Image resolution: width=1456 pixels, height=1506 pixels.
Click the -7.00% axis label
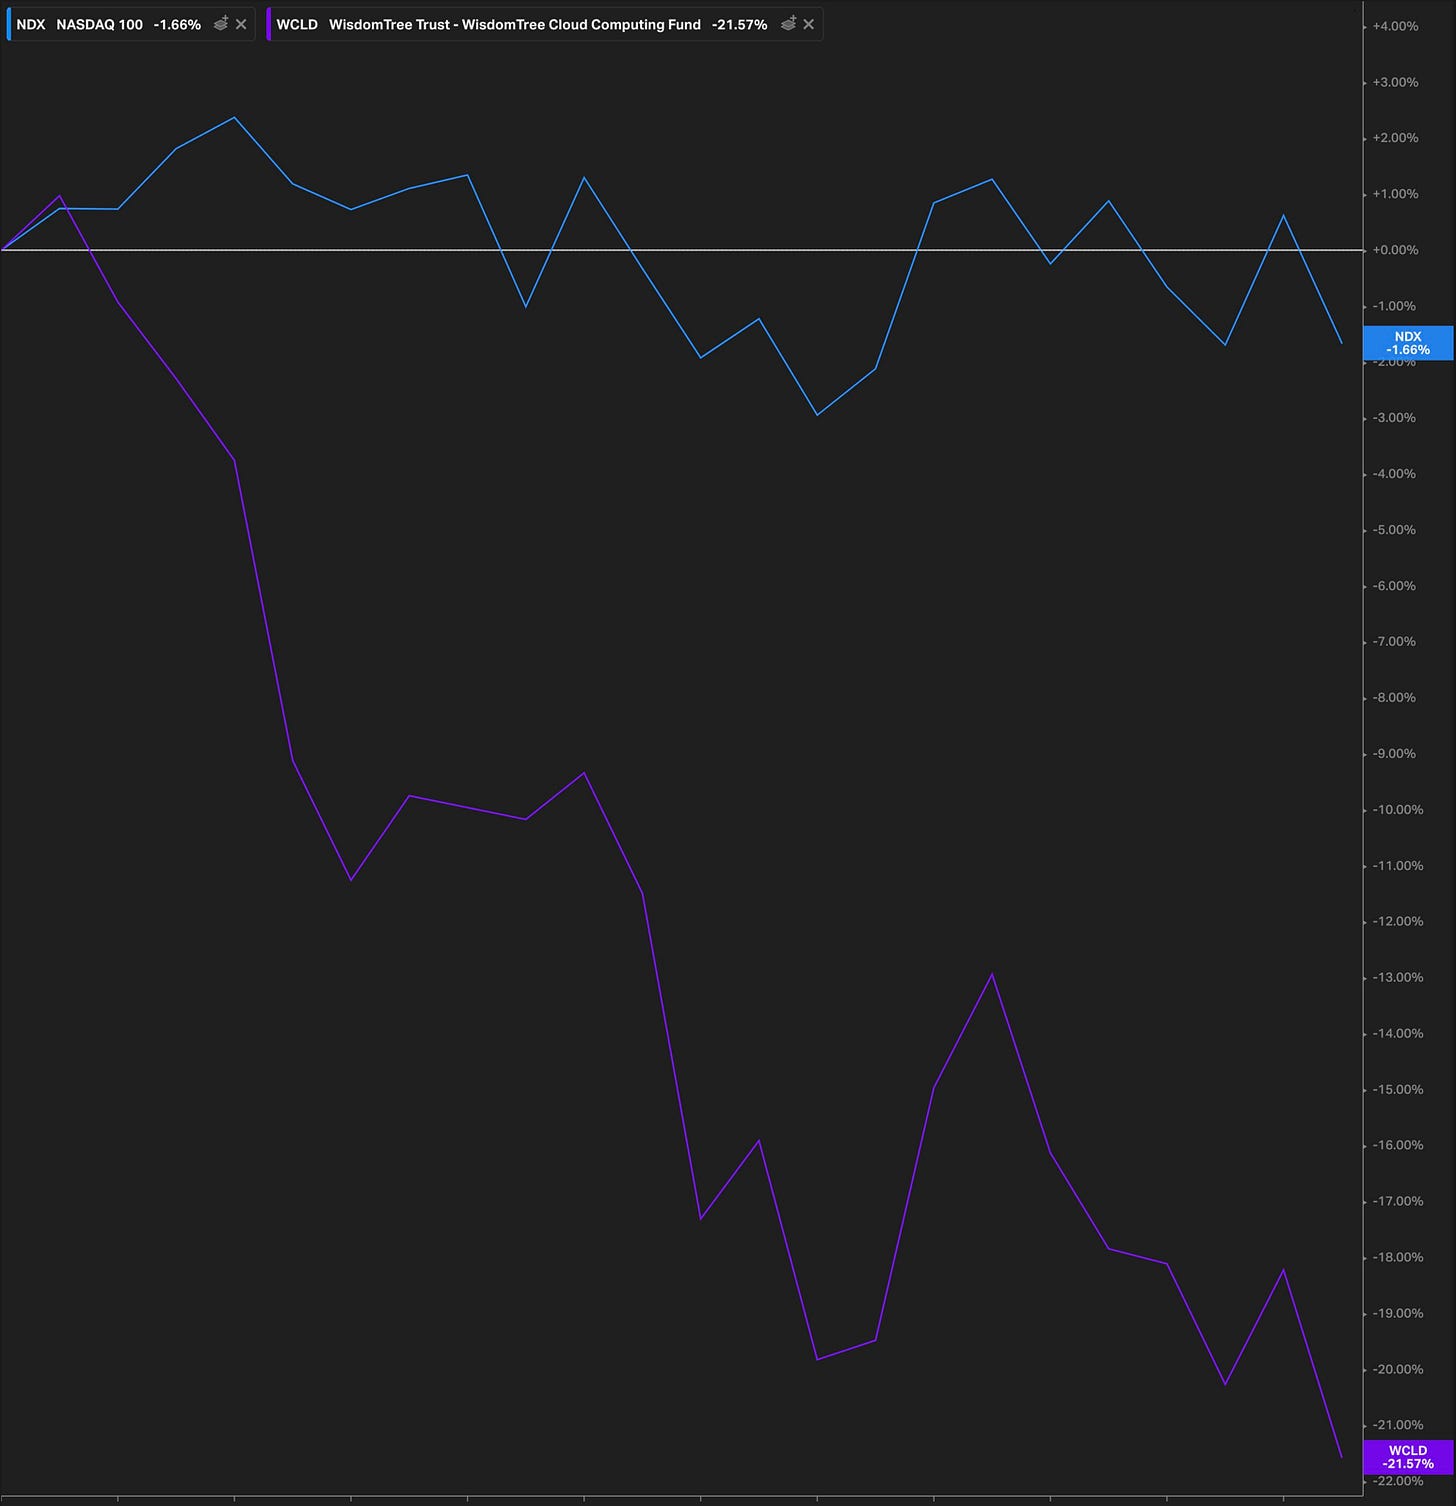pos(1396,641)
